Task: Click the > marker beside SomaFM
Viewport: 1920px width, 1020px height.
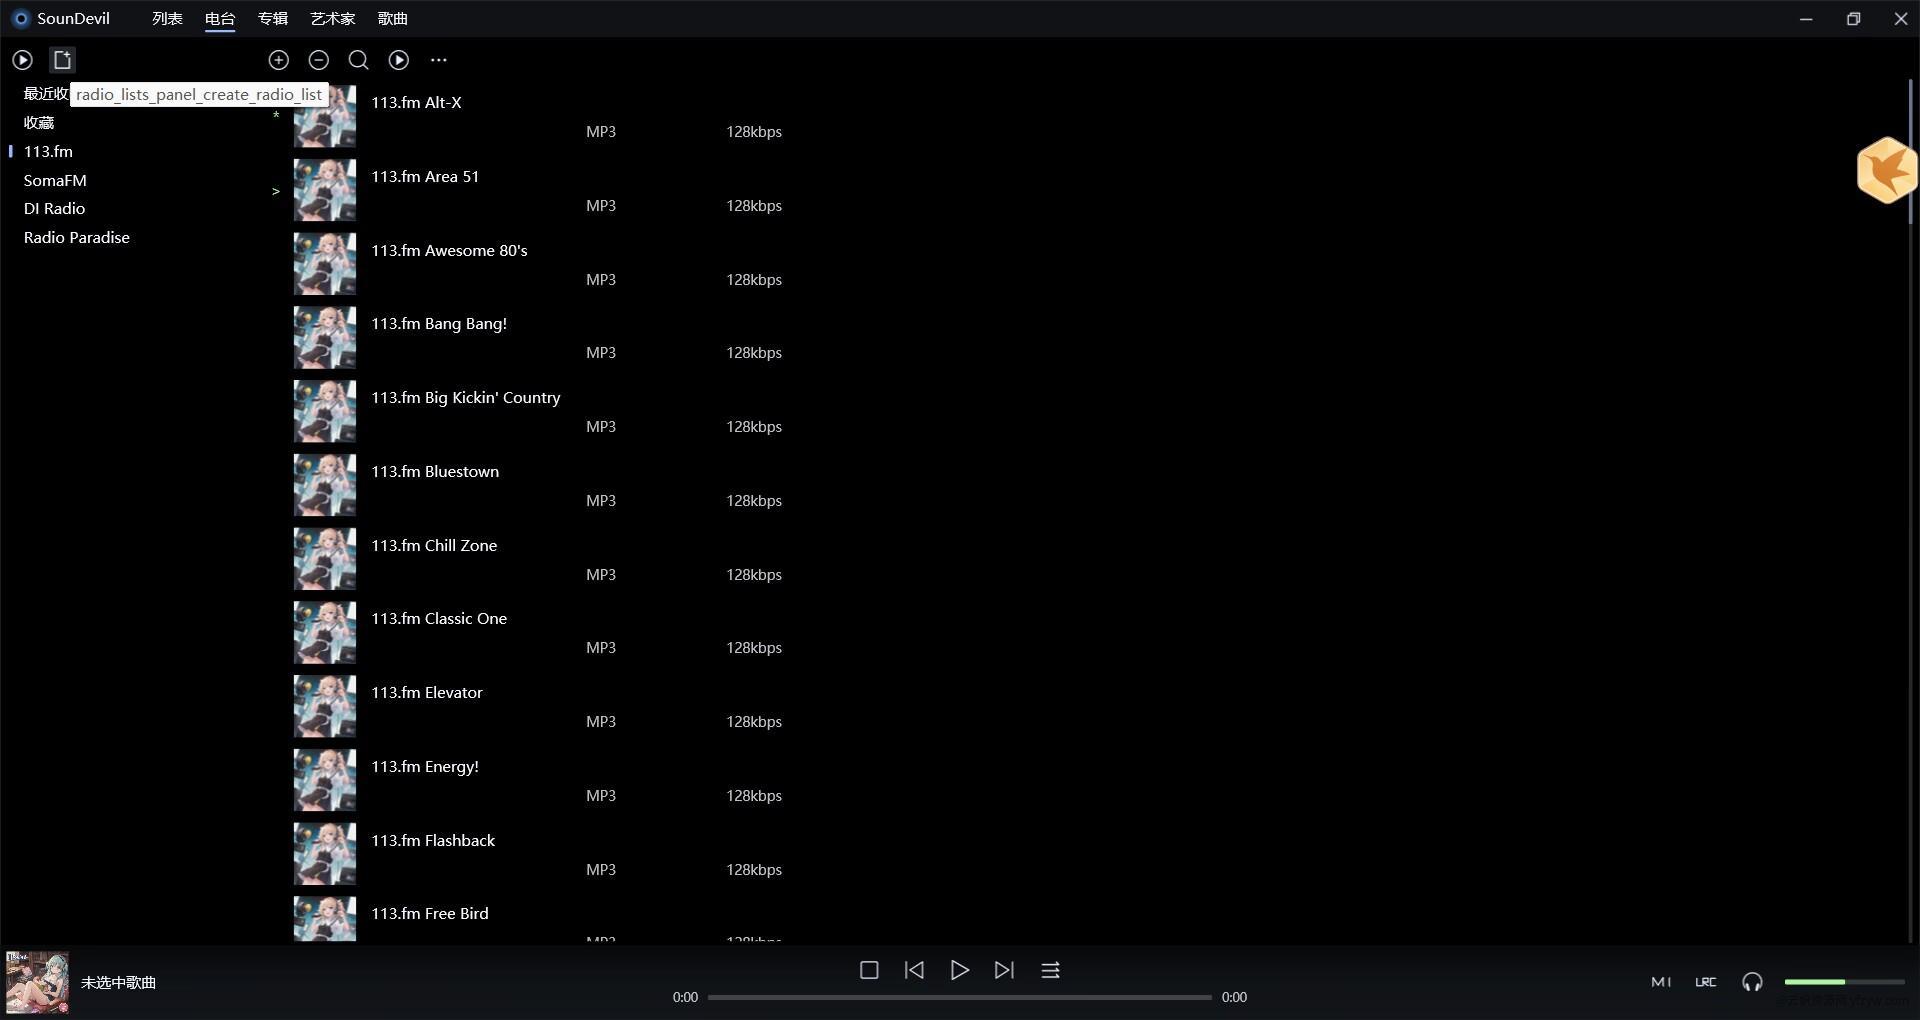Action: 276,191
